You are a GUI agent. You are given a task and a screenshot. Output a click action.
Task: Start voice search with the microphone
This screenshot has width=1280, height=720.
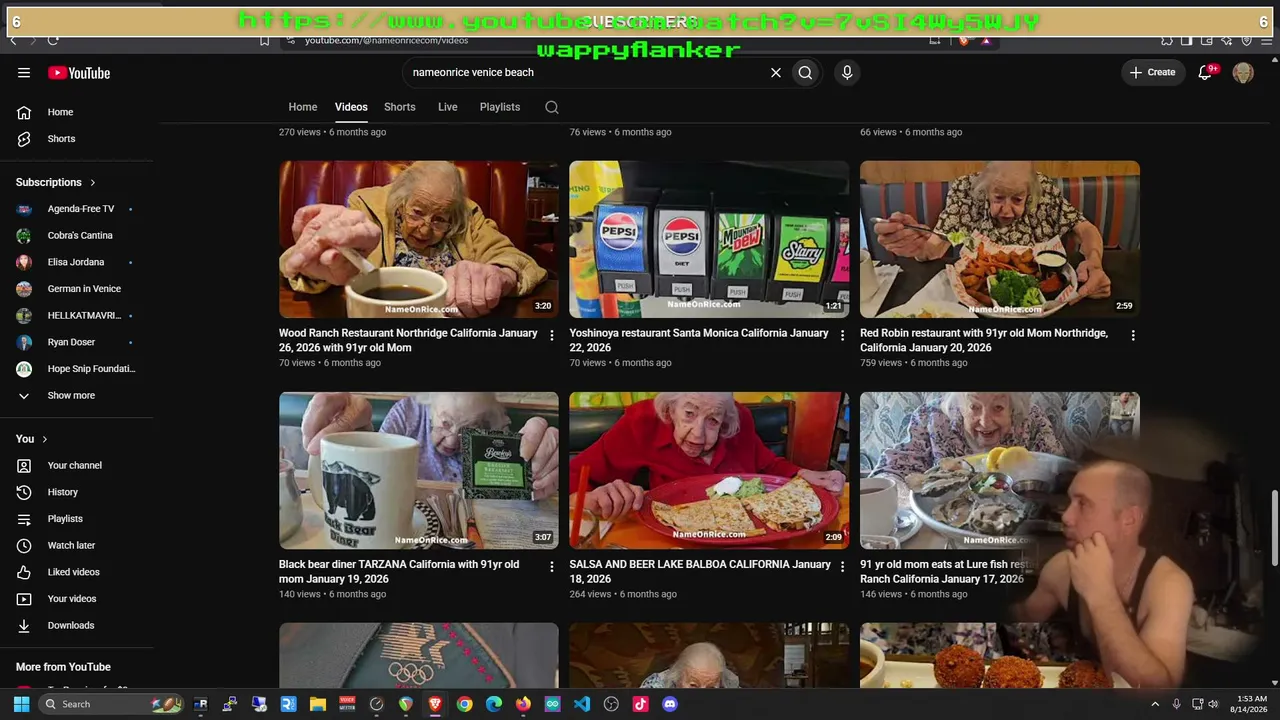(x=847, y=72)
